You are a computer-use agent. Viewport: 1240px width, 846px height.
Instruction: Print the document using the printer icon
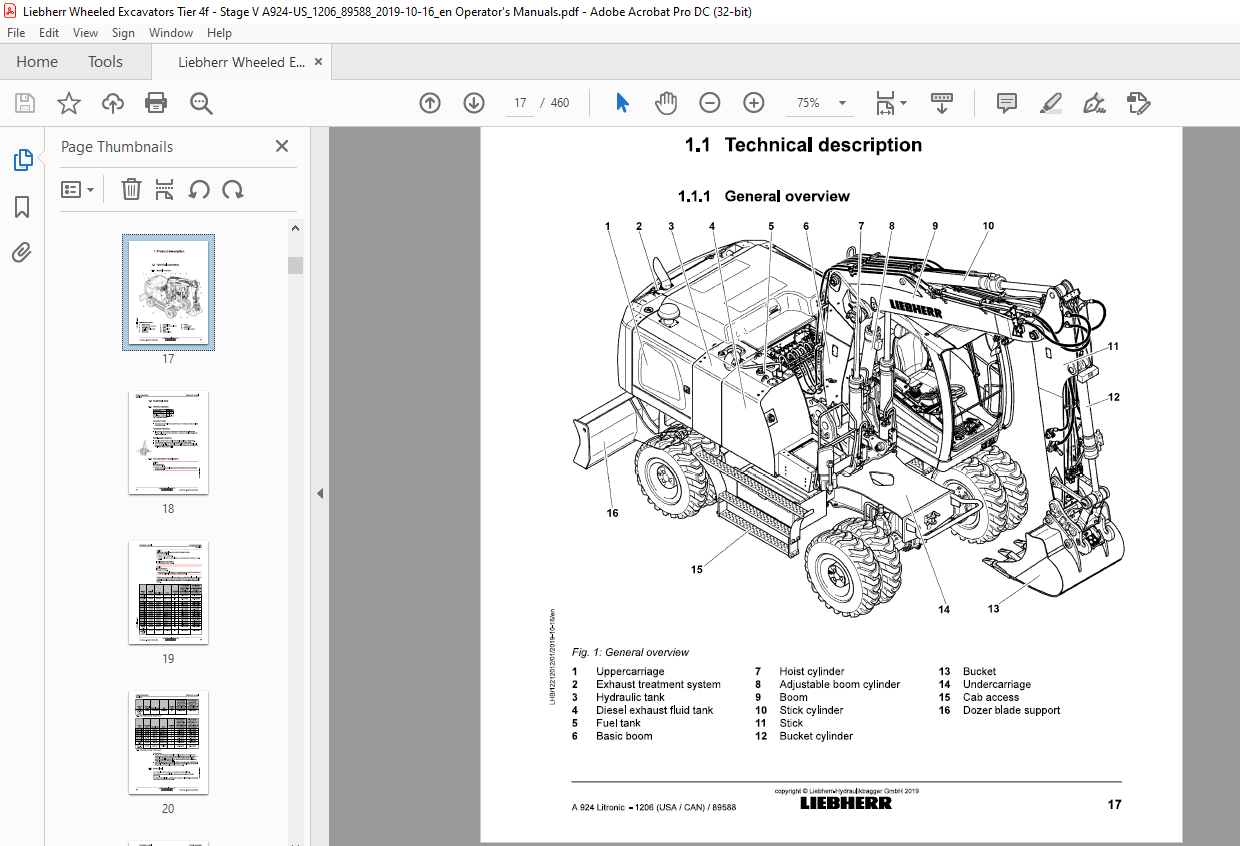(156, 103)
